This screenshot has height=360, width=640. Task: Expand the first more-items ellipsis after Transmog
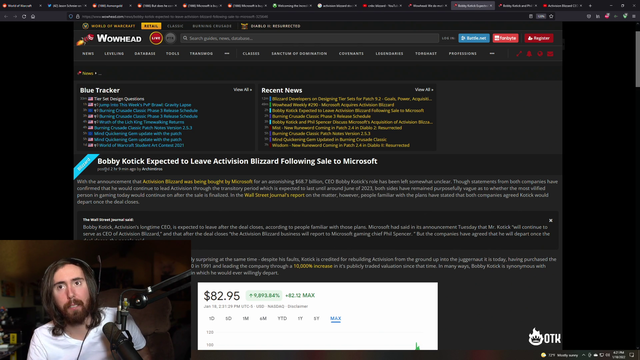[227, 53]
